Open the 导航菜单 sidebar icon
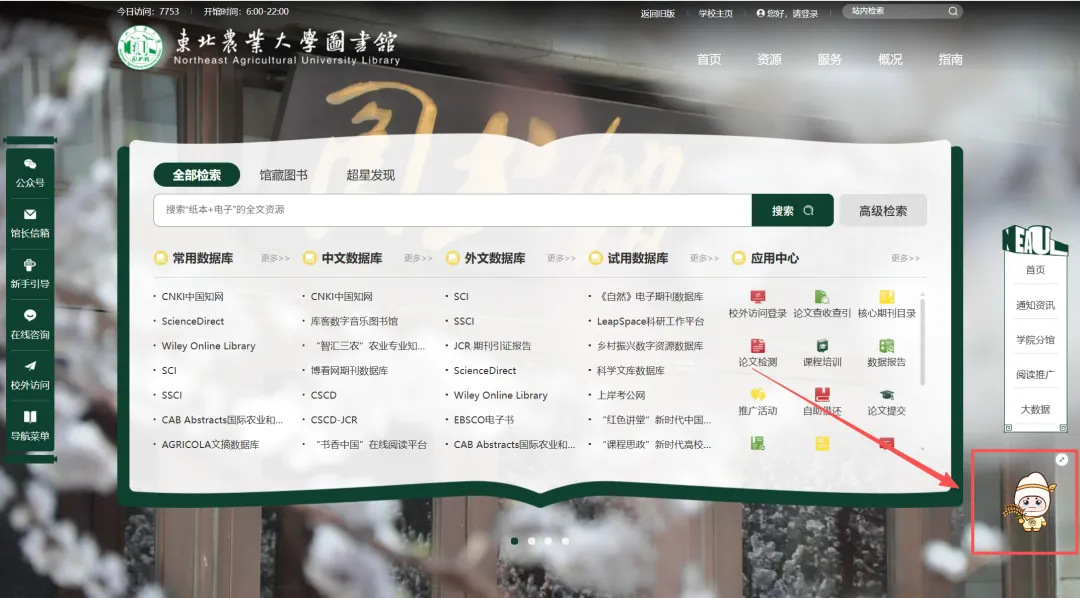The height and width of the screenshot is (598, 1080). [30, 417]
